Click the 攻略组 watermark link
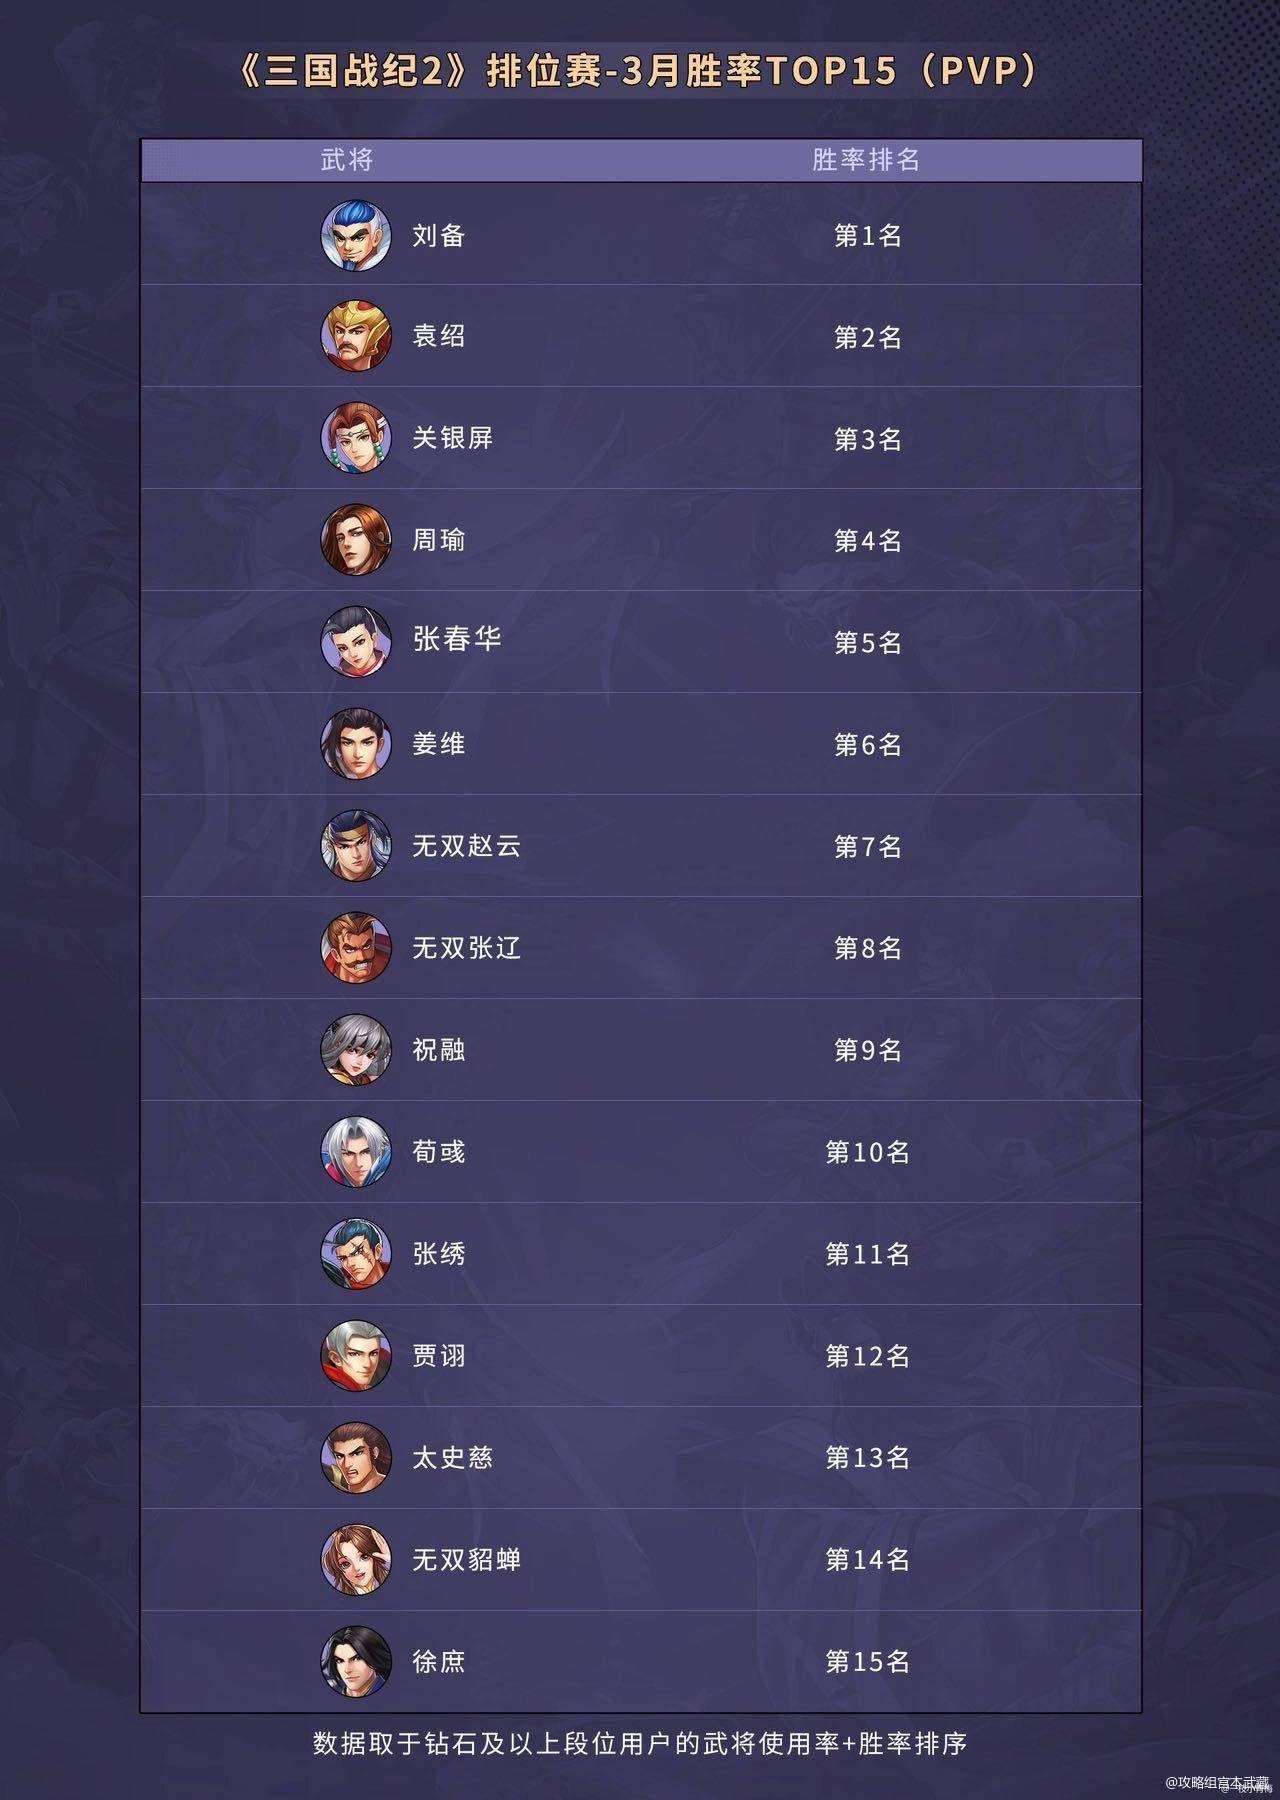The width and height of the screenshot is (1280, 1800). tap(1217, 1782)
